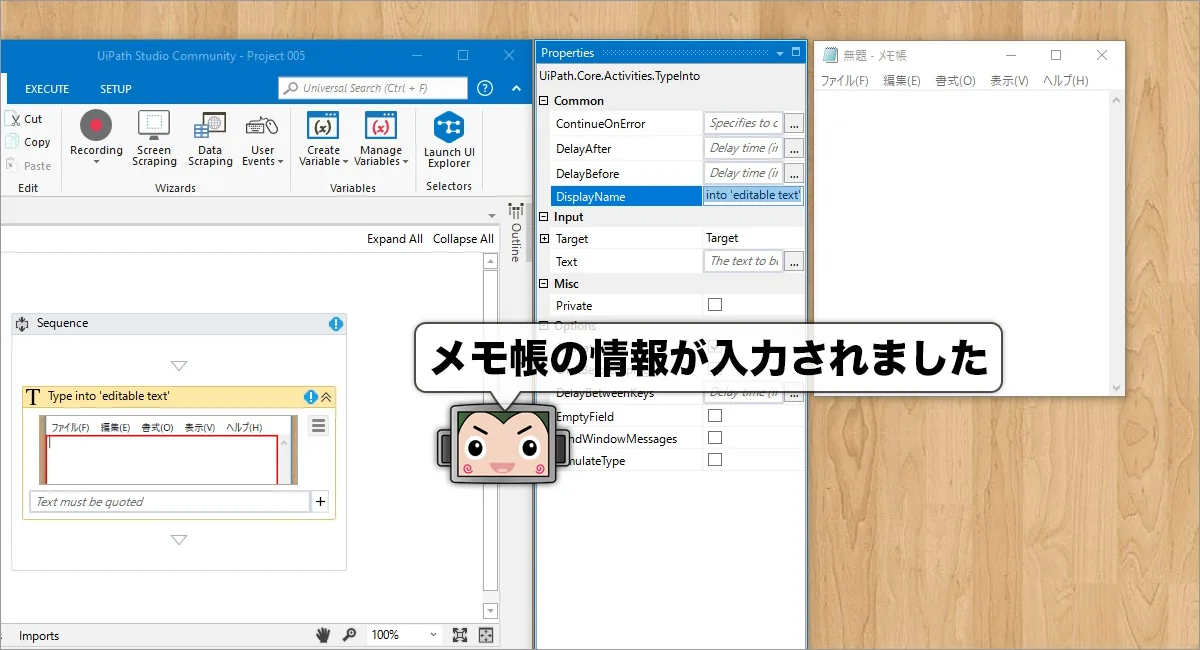This screenshot has height=650, width=1200.
Task: Open the Properties panel dropdown arrow
Action: coord(780,53)
